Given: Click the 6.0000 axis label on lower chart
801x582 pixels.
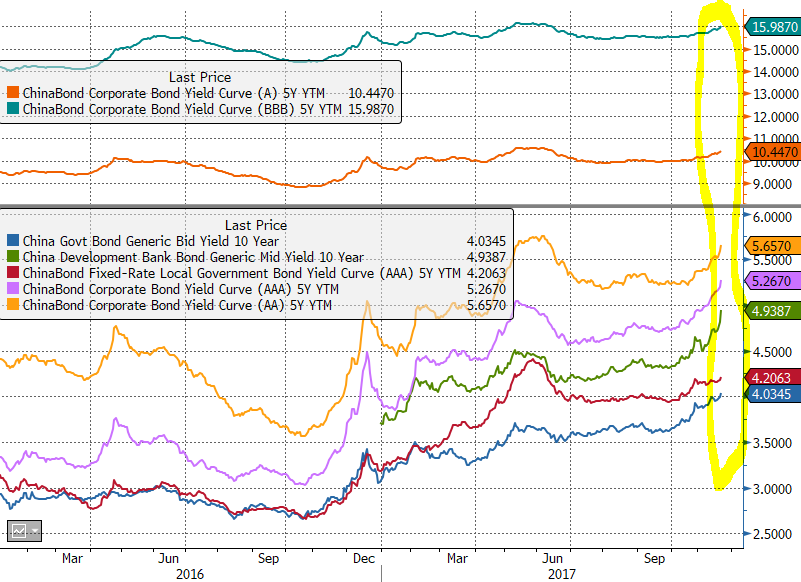Looking at the screenshot, I should 772,217.
